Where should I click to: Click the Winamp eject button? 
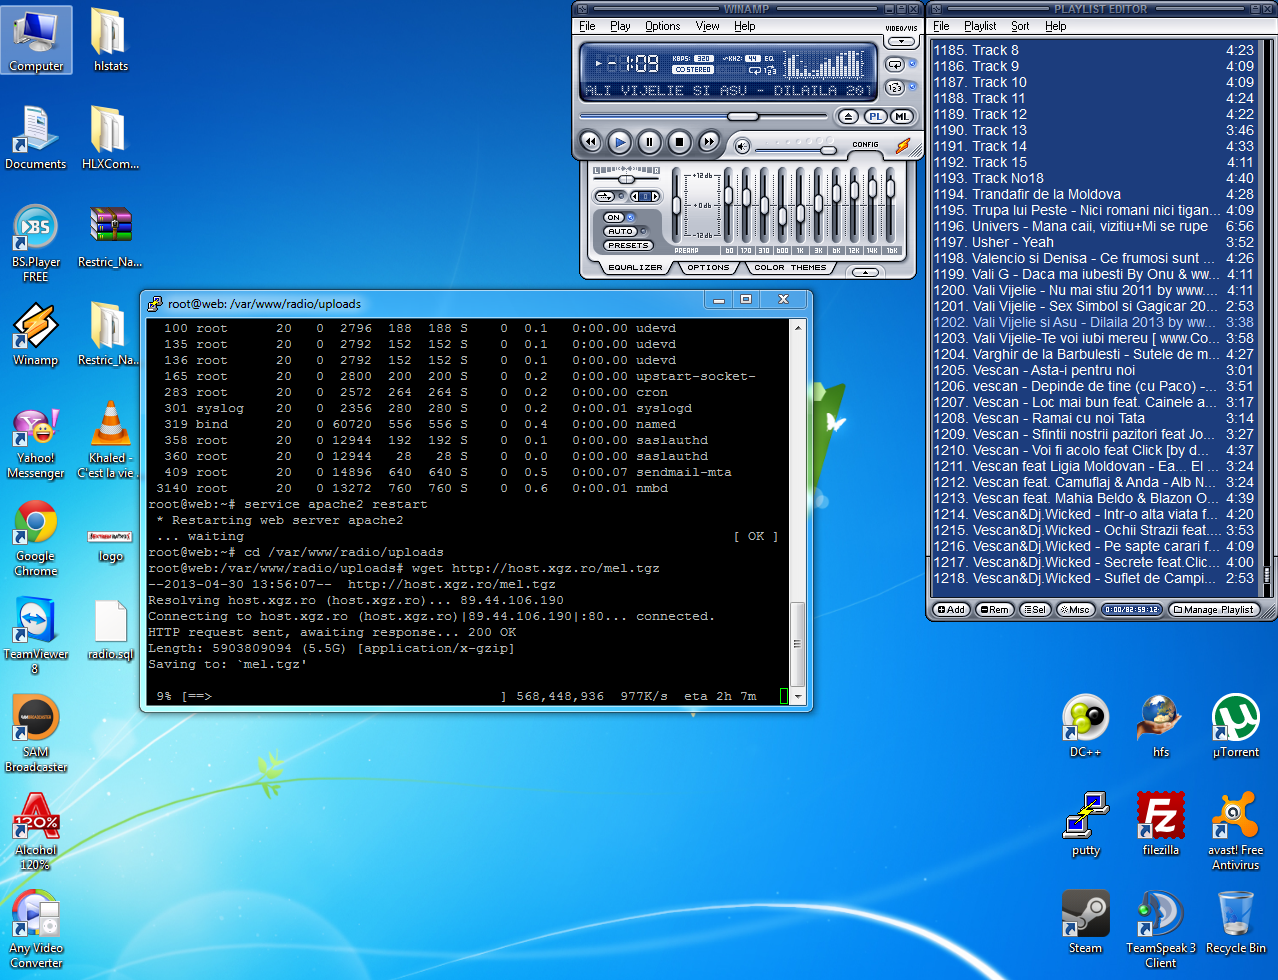tap(848, 116)
